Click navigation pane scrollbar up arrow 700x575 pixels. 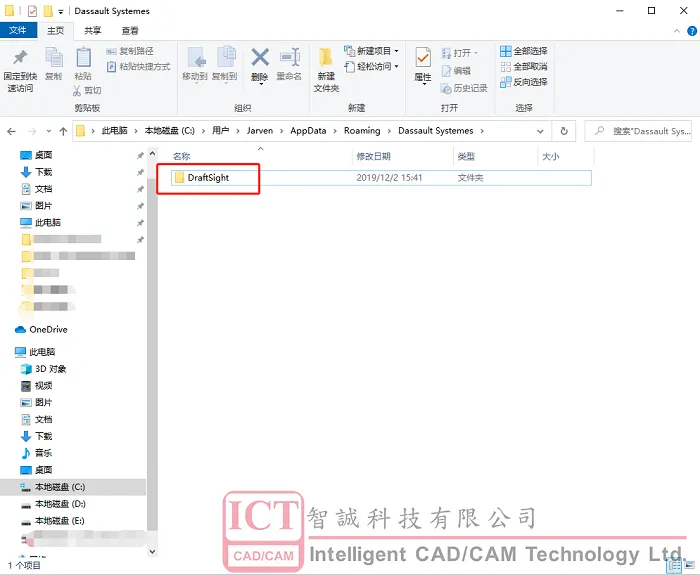coord(152,154)
